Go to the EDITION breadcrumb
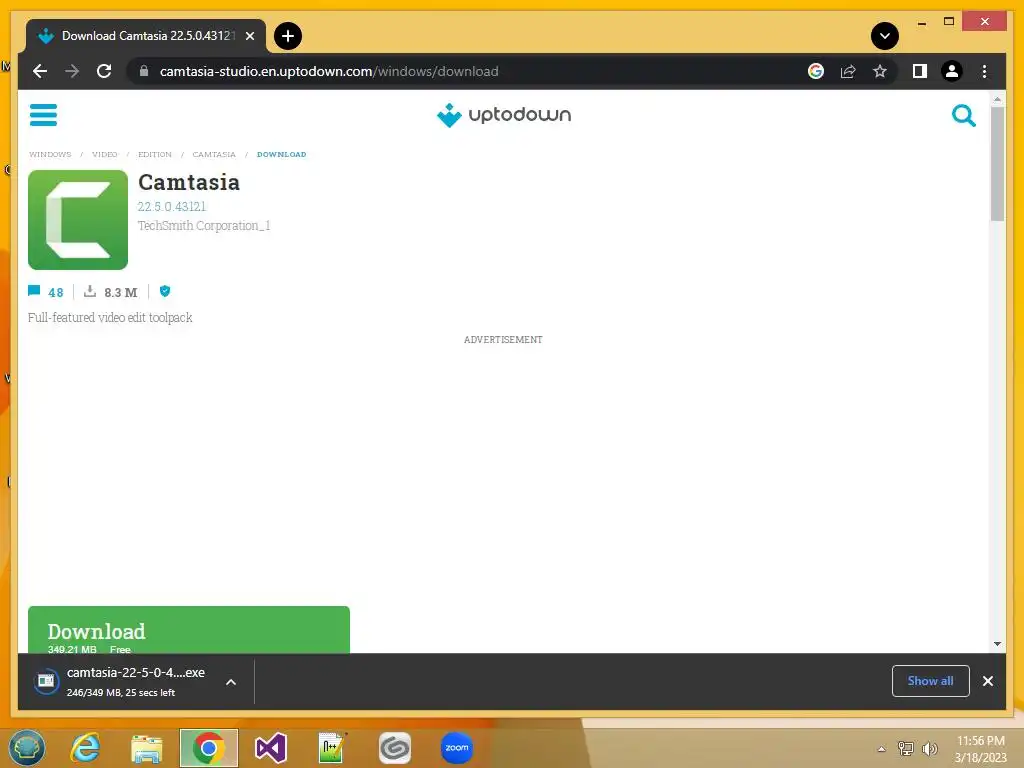Screen dimensions: 1024x768 click(x=155, y=155)
